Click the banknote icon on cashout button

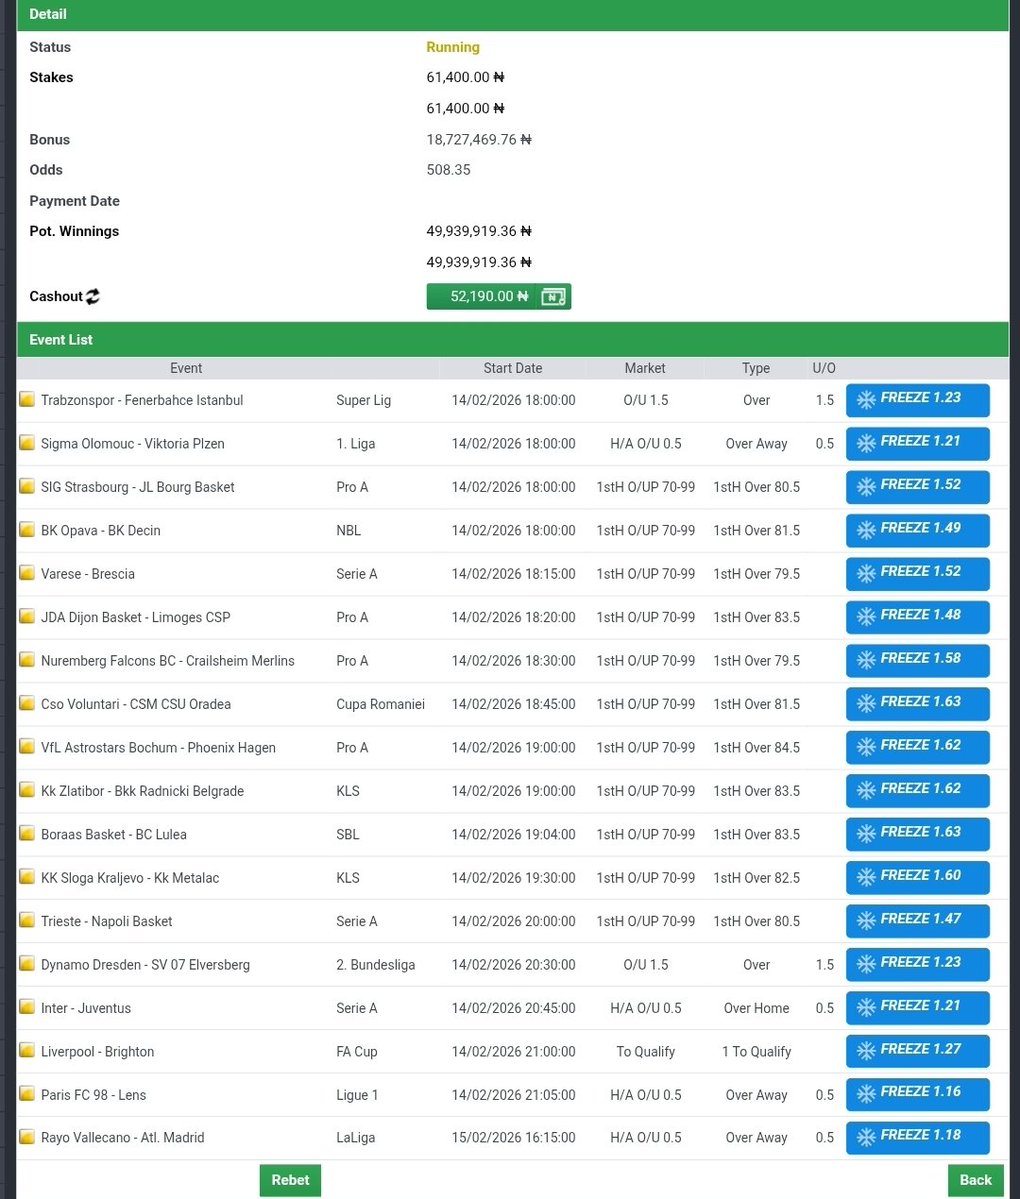coord(553,297)
